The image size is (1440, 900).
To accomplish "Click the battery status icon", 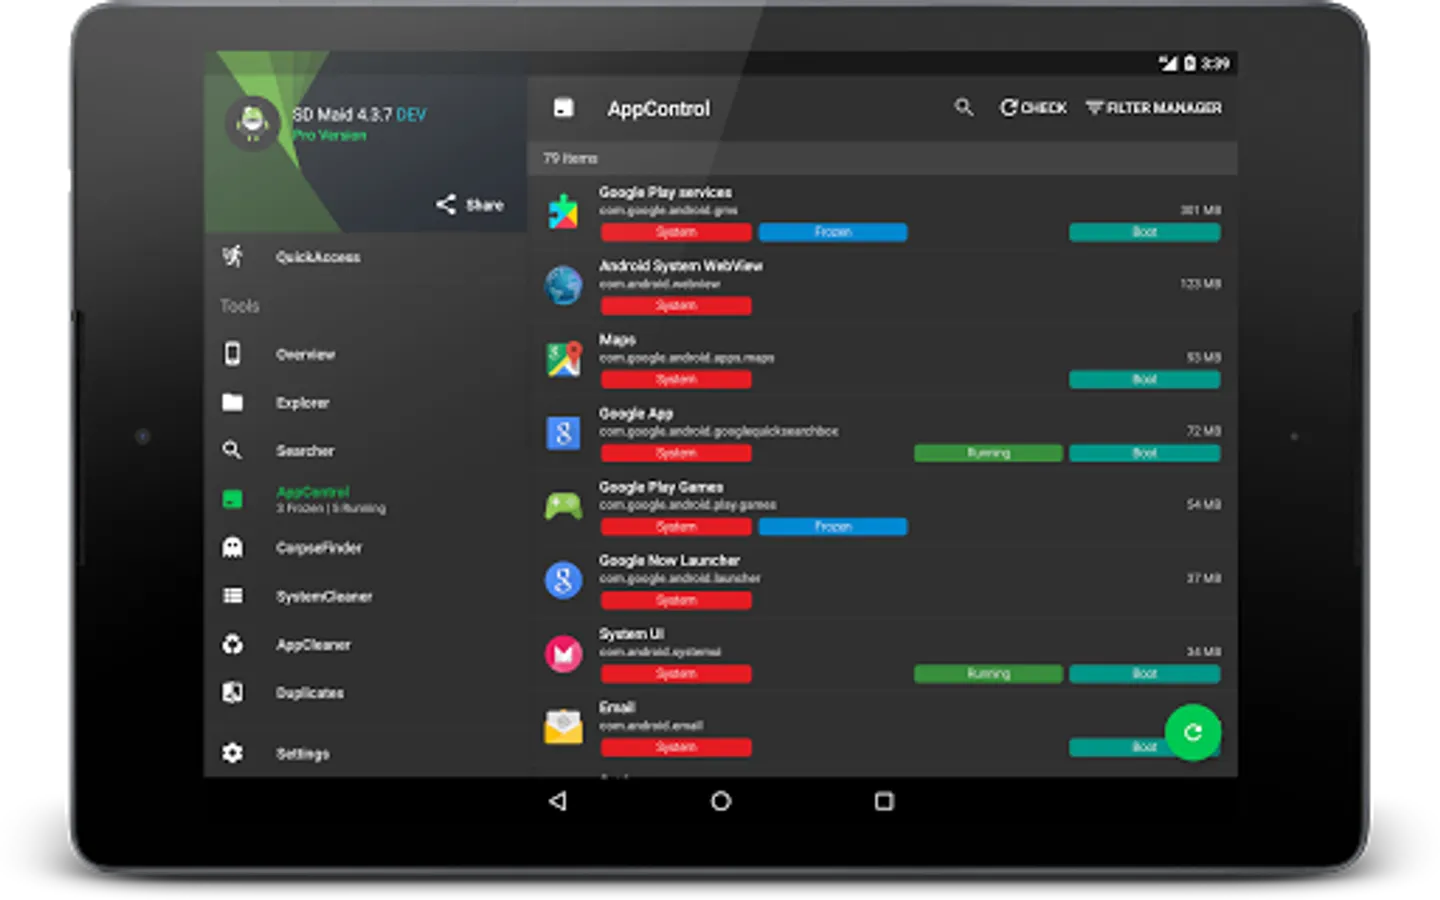I will [1190, 63].
